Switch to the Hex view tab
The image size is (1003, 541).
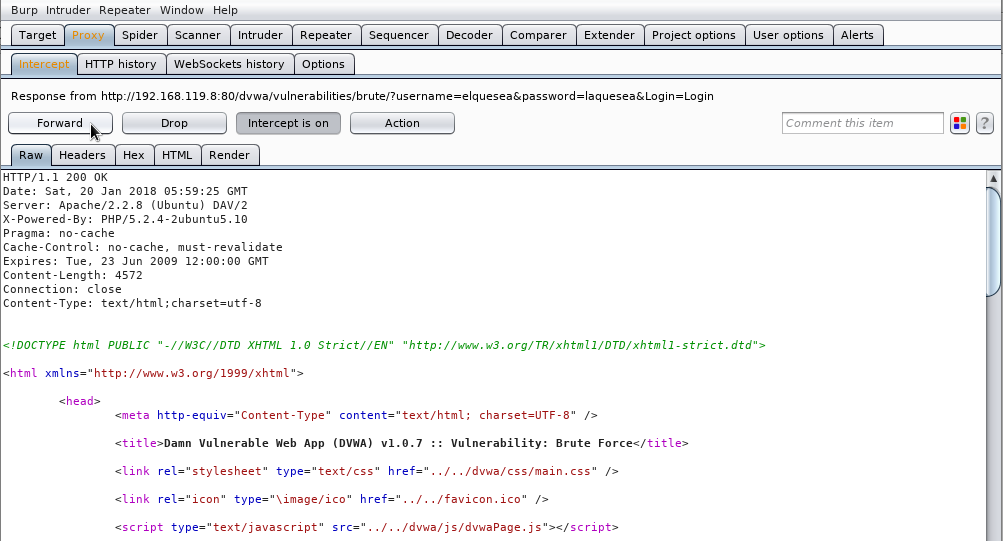click(134, 155)
